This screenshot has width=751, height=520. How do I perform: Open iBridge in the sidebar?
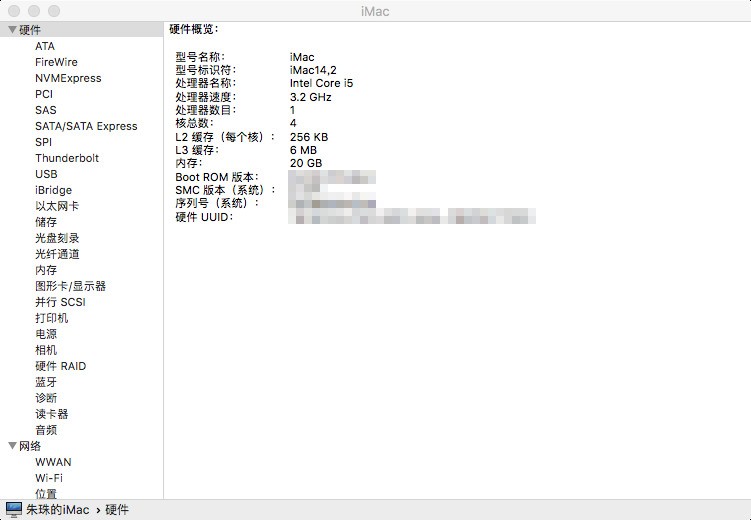coord(53,190)
